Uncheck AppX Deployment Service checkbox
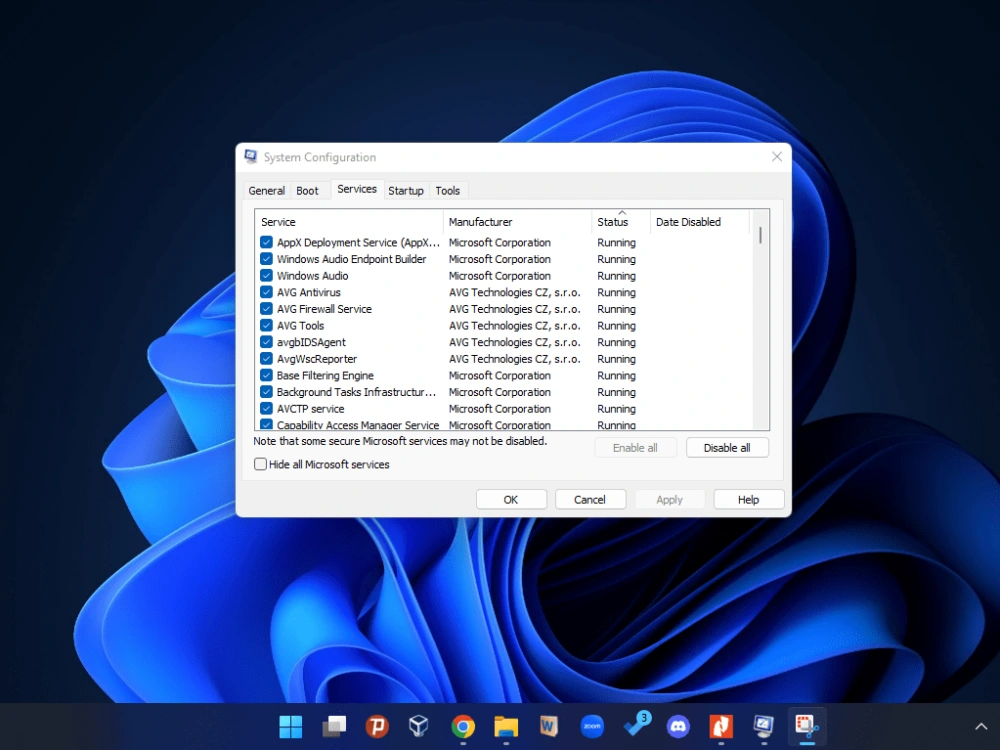The image size is (1000, 750). 266,242
